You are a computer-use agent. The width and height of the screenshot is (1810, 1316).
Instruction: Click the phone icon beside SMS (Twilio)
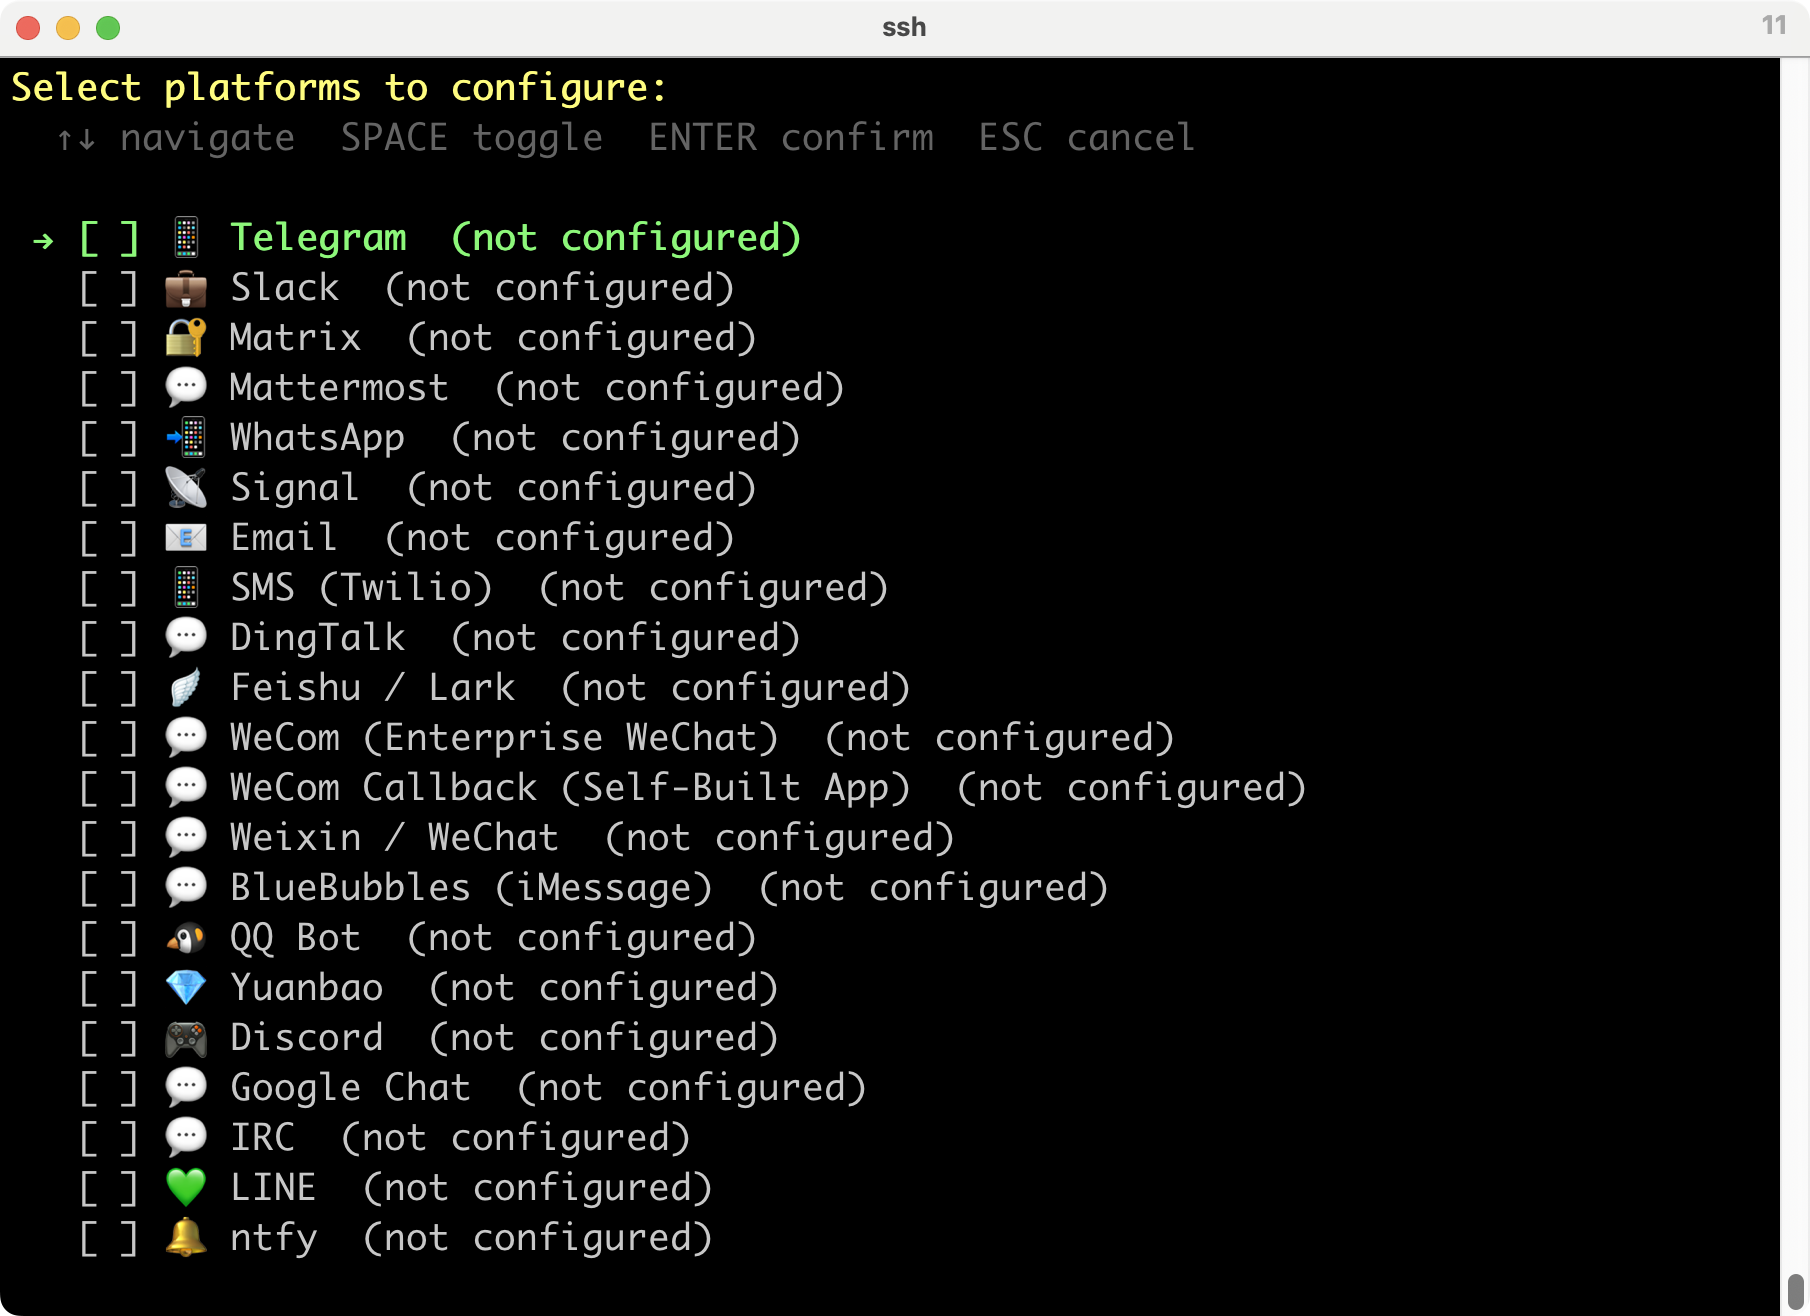pyautogui.click(x=186, y=588)
